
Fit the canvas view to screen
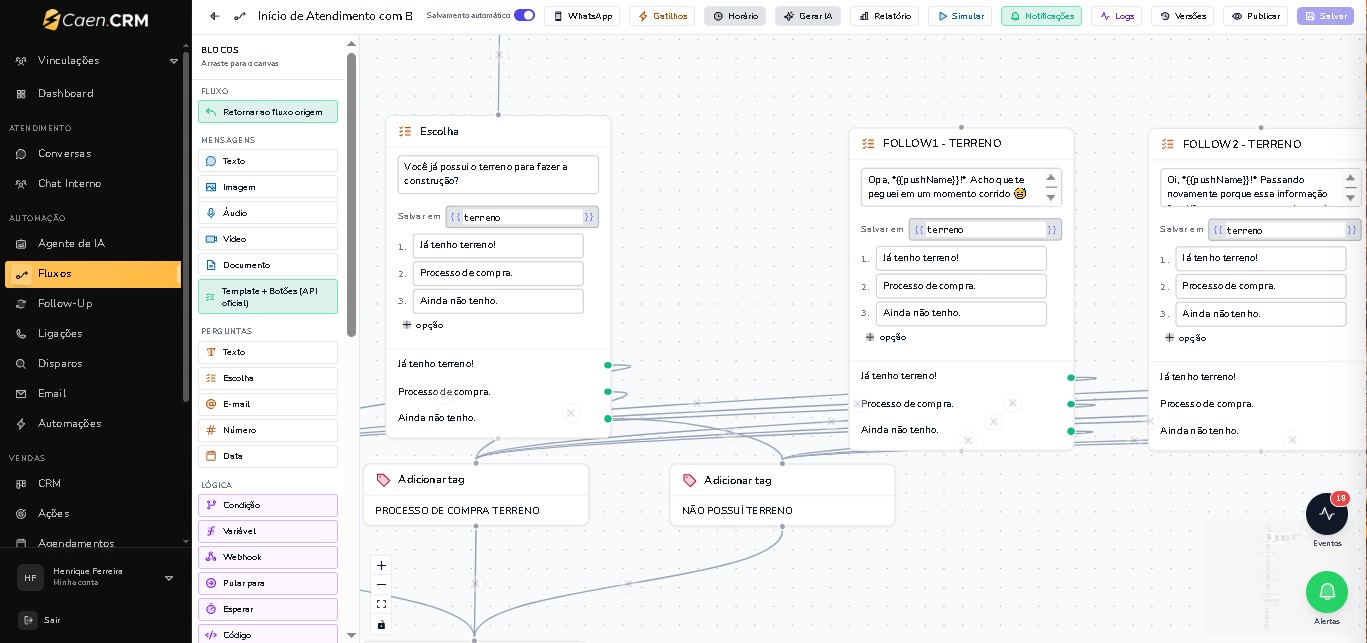click(381, 605)
